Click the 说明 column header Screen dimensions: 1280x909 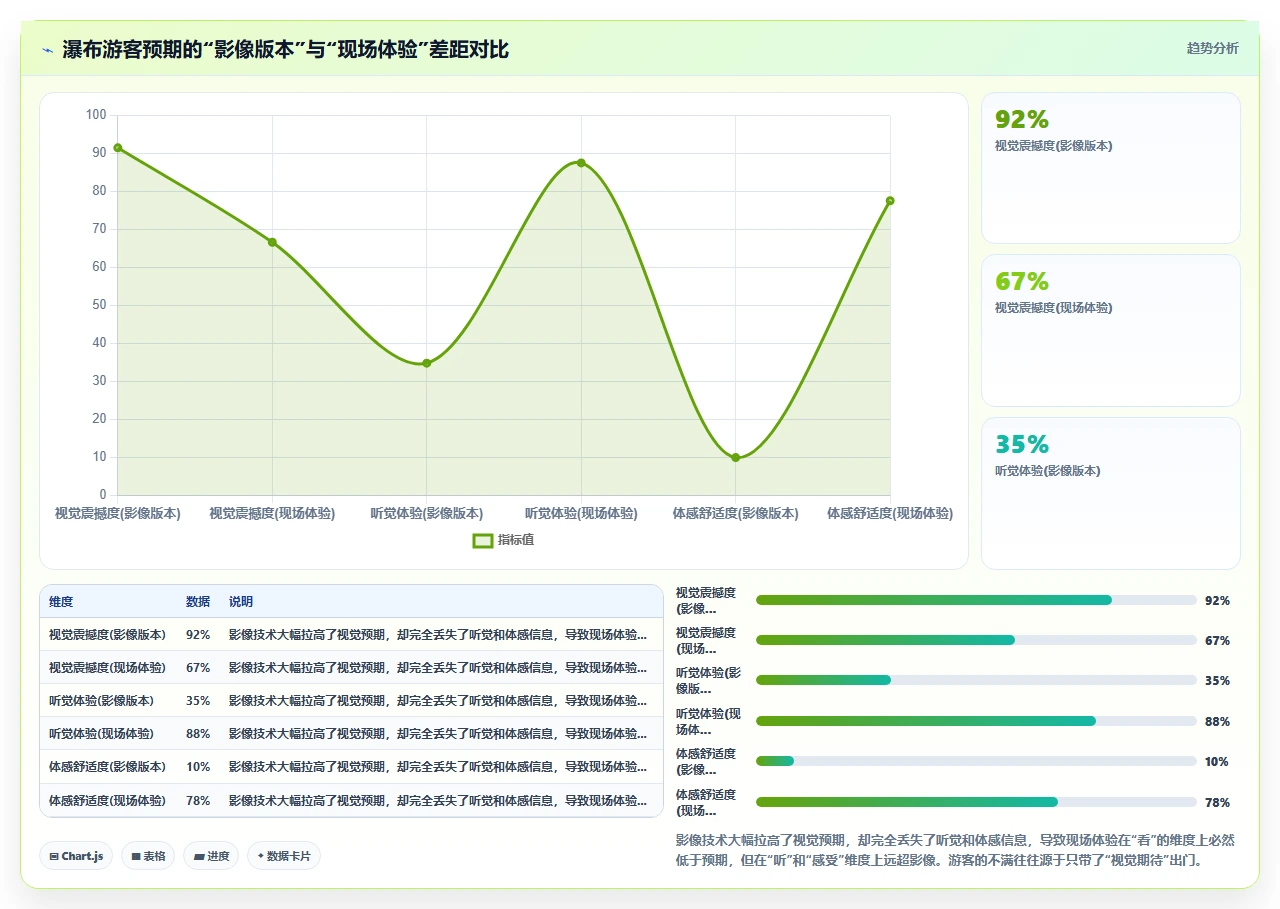point(241,602)
